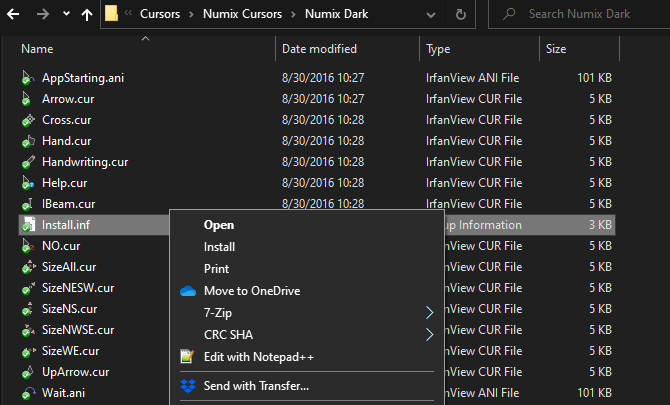
Task: Select the AppStarting.ani file icon
Action: point(28,78)
